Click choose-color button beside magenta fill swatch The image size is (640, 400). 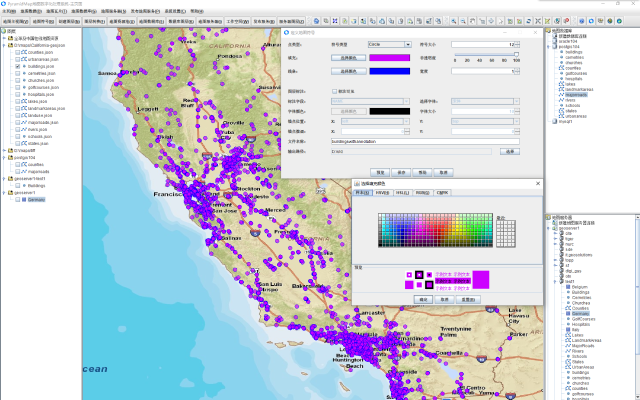pyautogui.click(x=348, y=58)
